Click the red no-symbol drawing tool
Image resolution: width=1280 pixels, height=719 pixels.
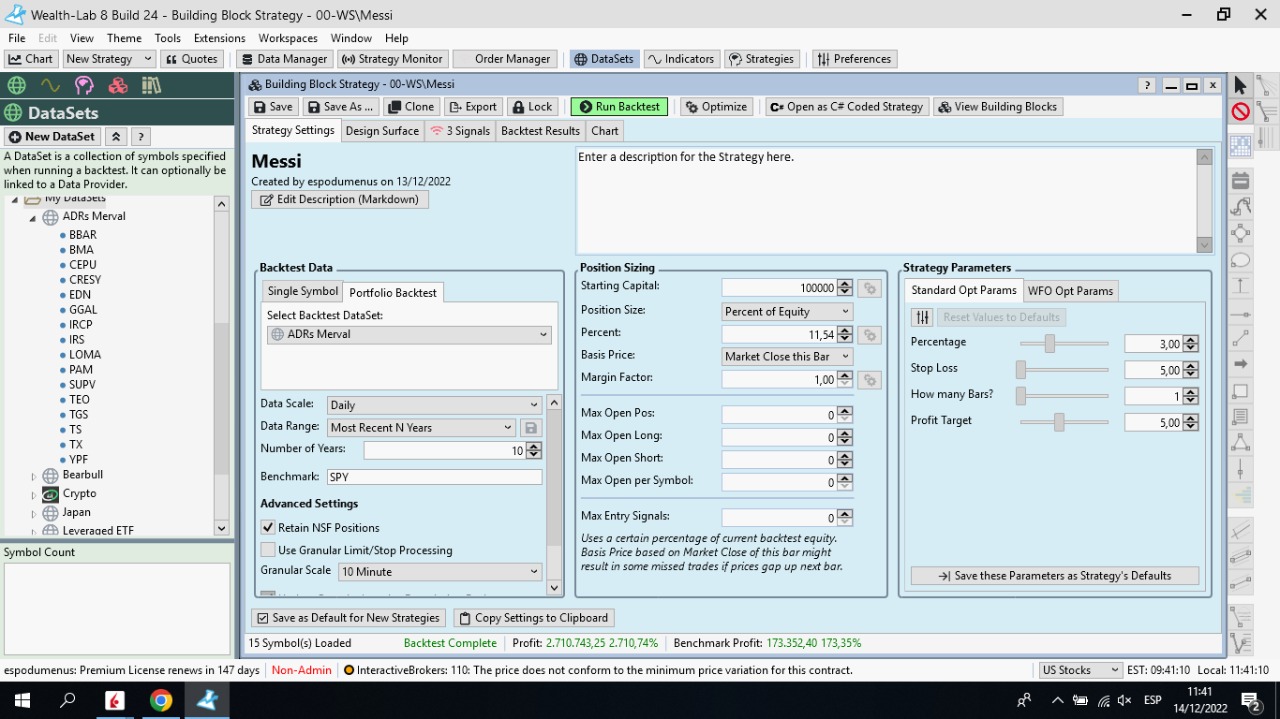coord(1240,112)
